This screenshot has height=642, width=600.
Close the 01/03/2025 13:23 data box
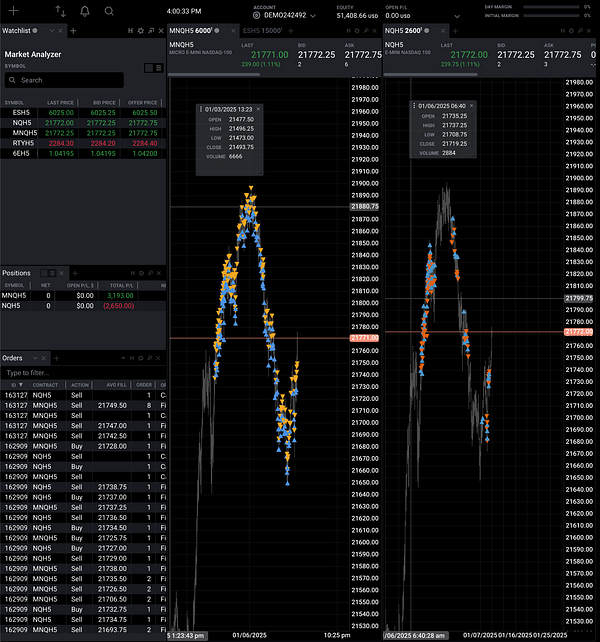258,109
